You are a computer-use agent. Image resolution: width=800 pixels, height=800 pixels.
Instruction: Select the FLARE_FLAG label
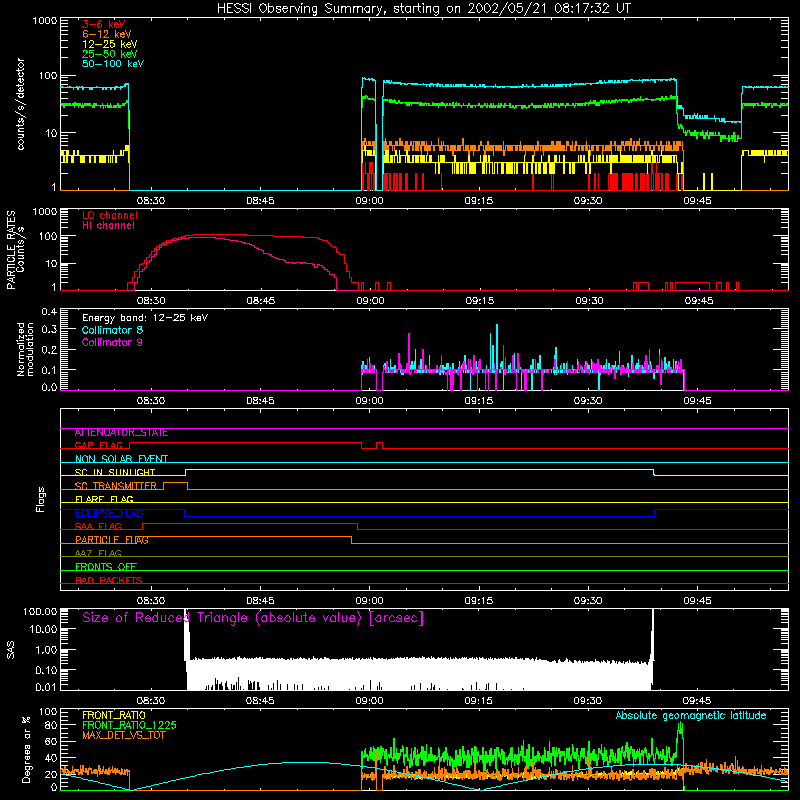104,499
